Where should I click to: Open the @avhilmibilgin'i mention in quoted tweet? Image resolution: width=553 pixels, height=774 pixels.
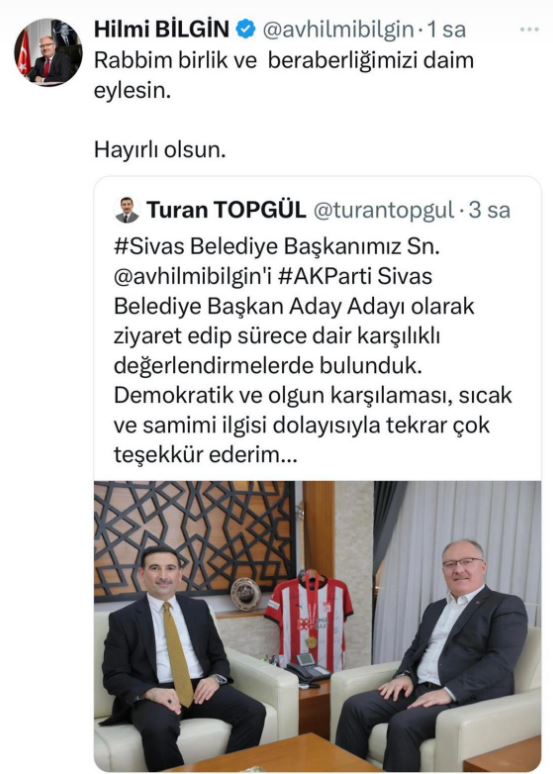[x=193, y=276]
